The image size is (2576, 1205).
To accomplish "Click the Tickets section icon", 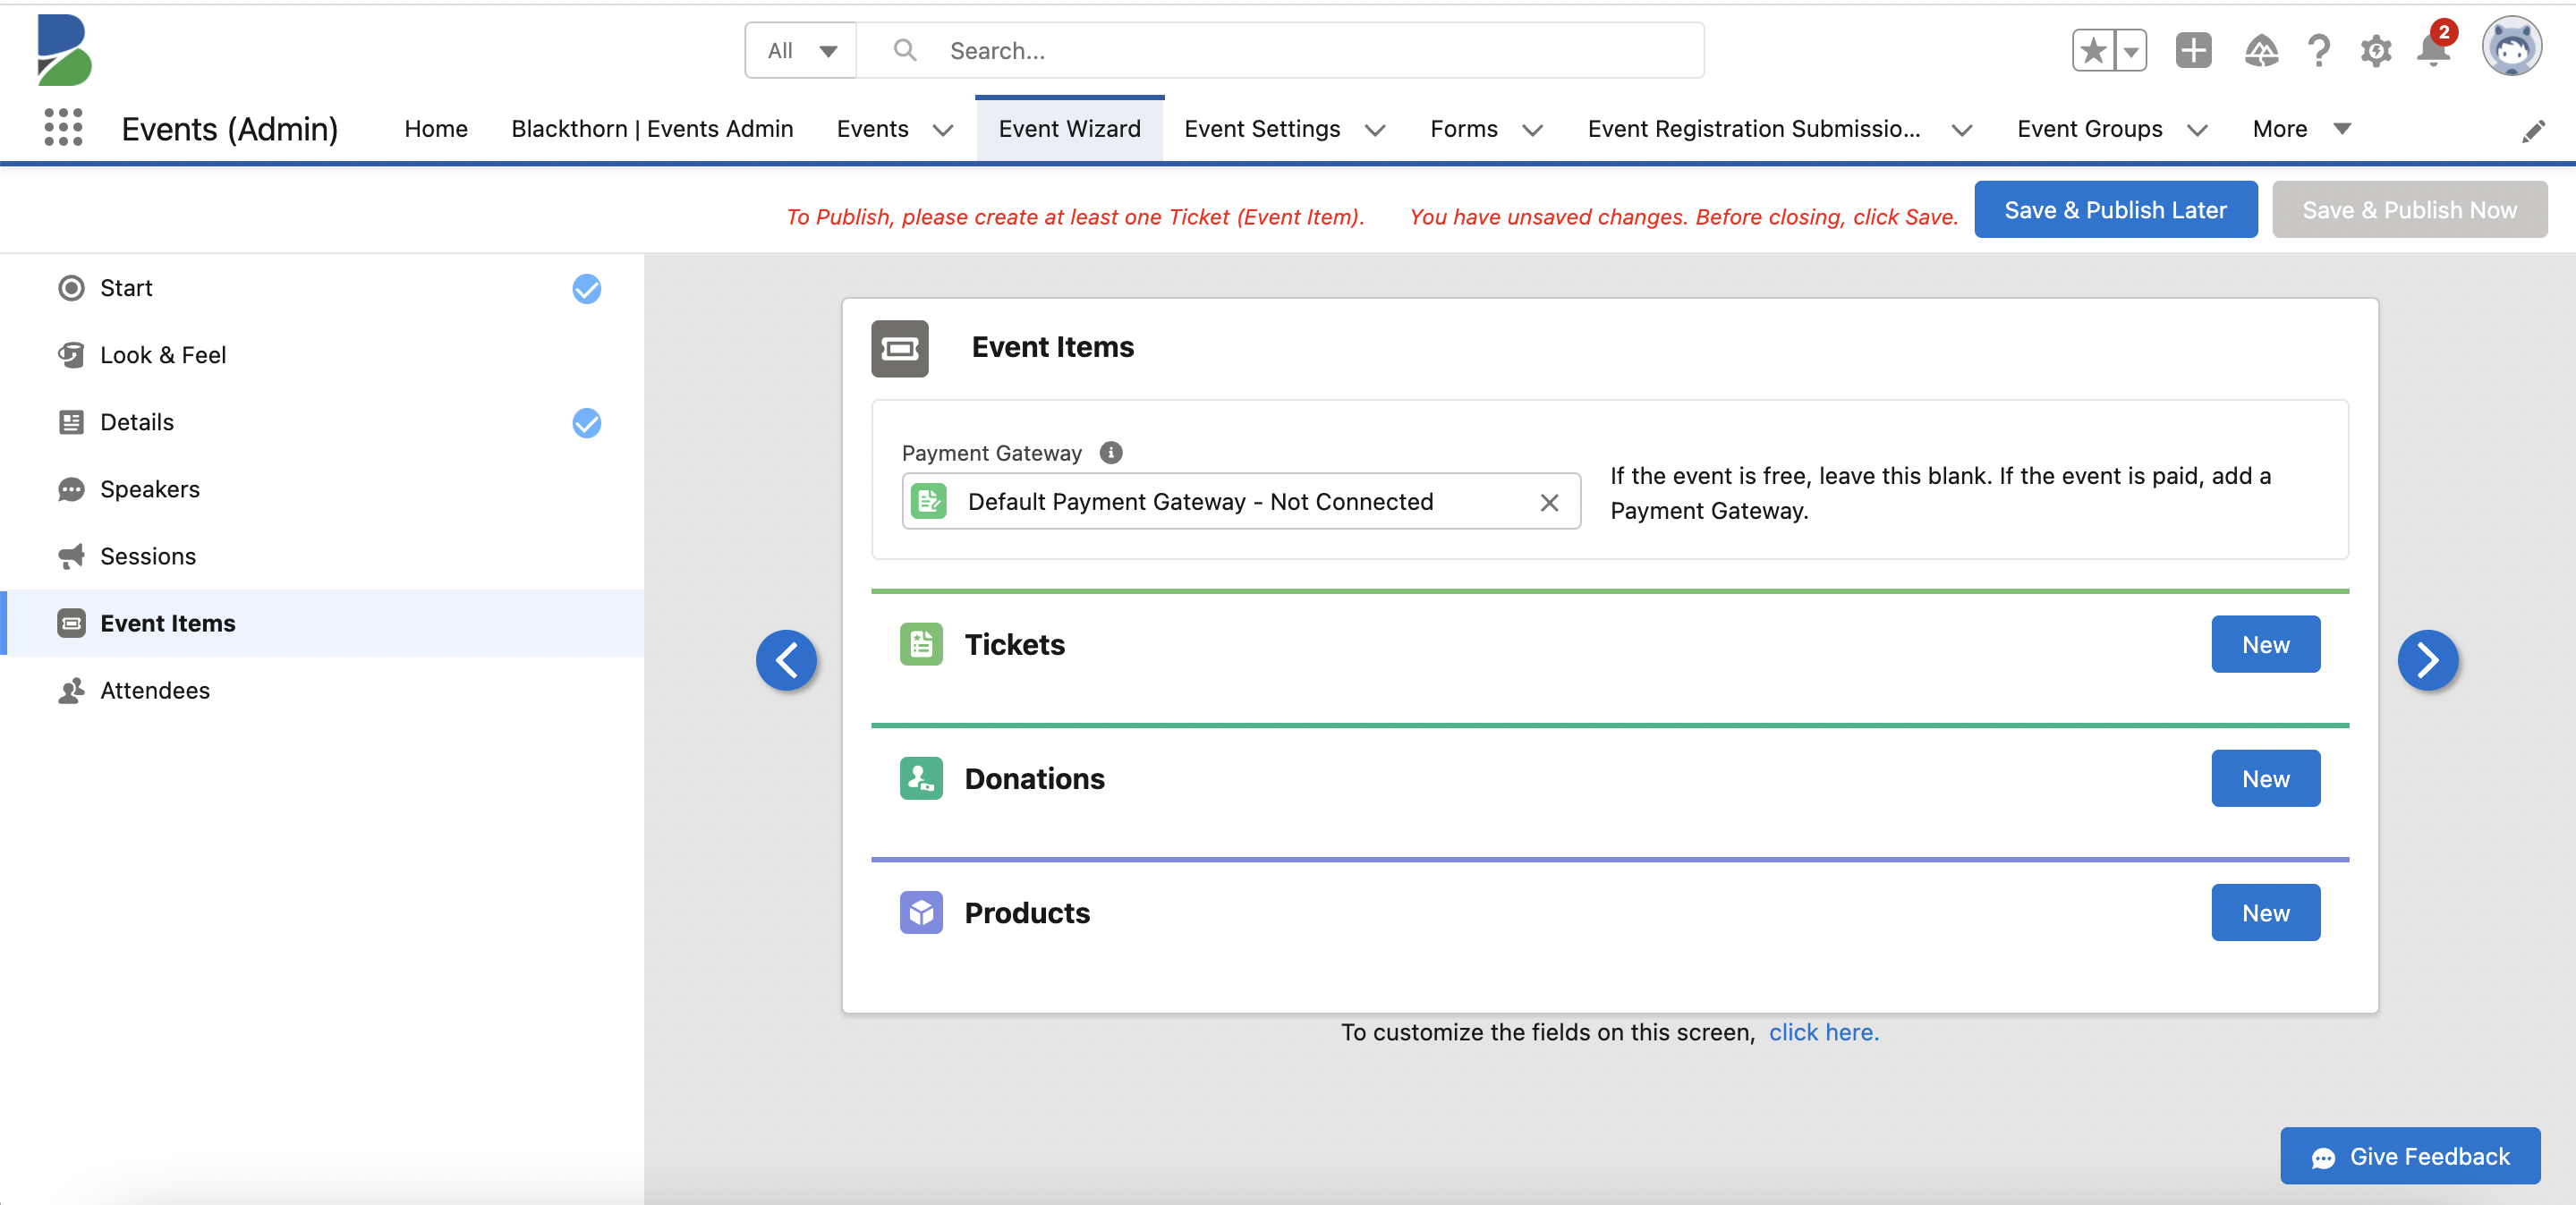I will pyautogui.click(x=920, y=644).
